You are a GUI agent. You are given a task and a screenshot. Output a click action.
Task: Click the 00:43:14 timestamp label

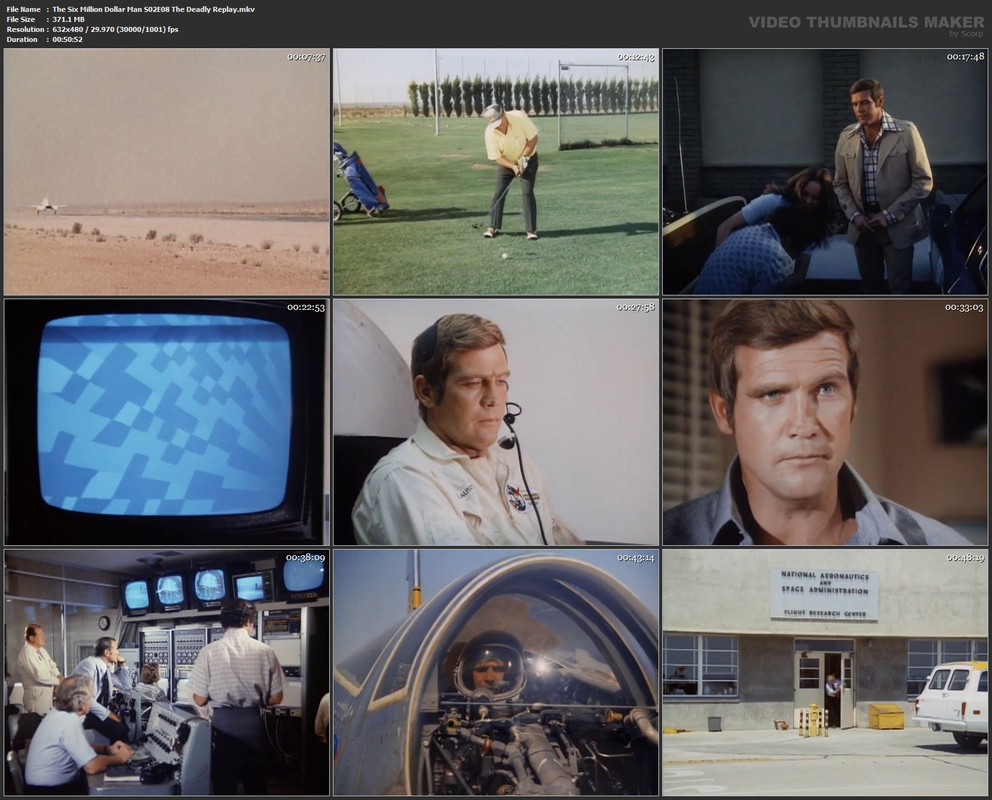pyautogui.click(x=636, y=558)
